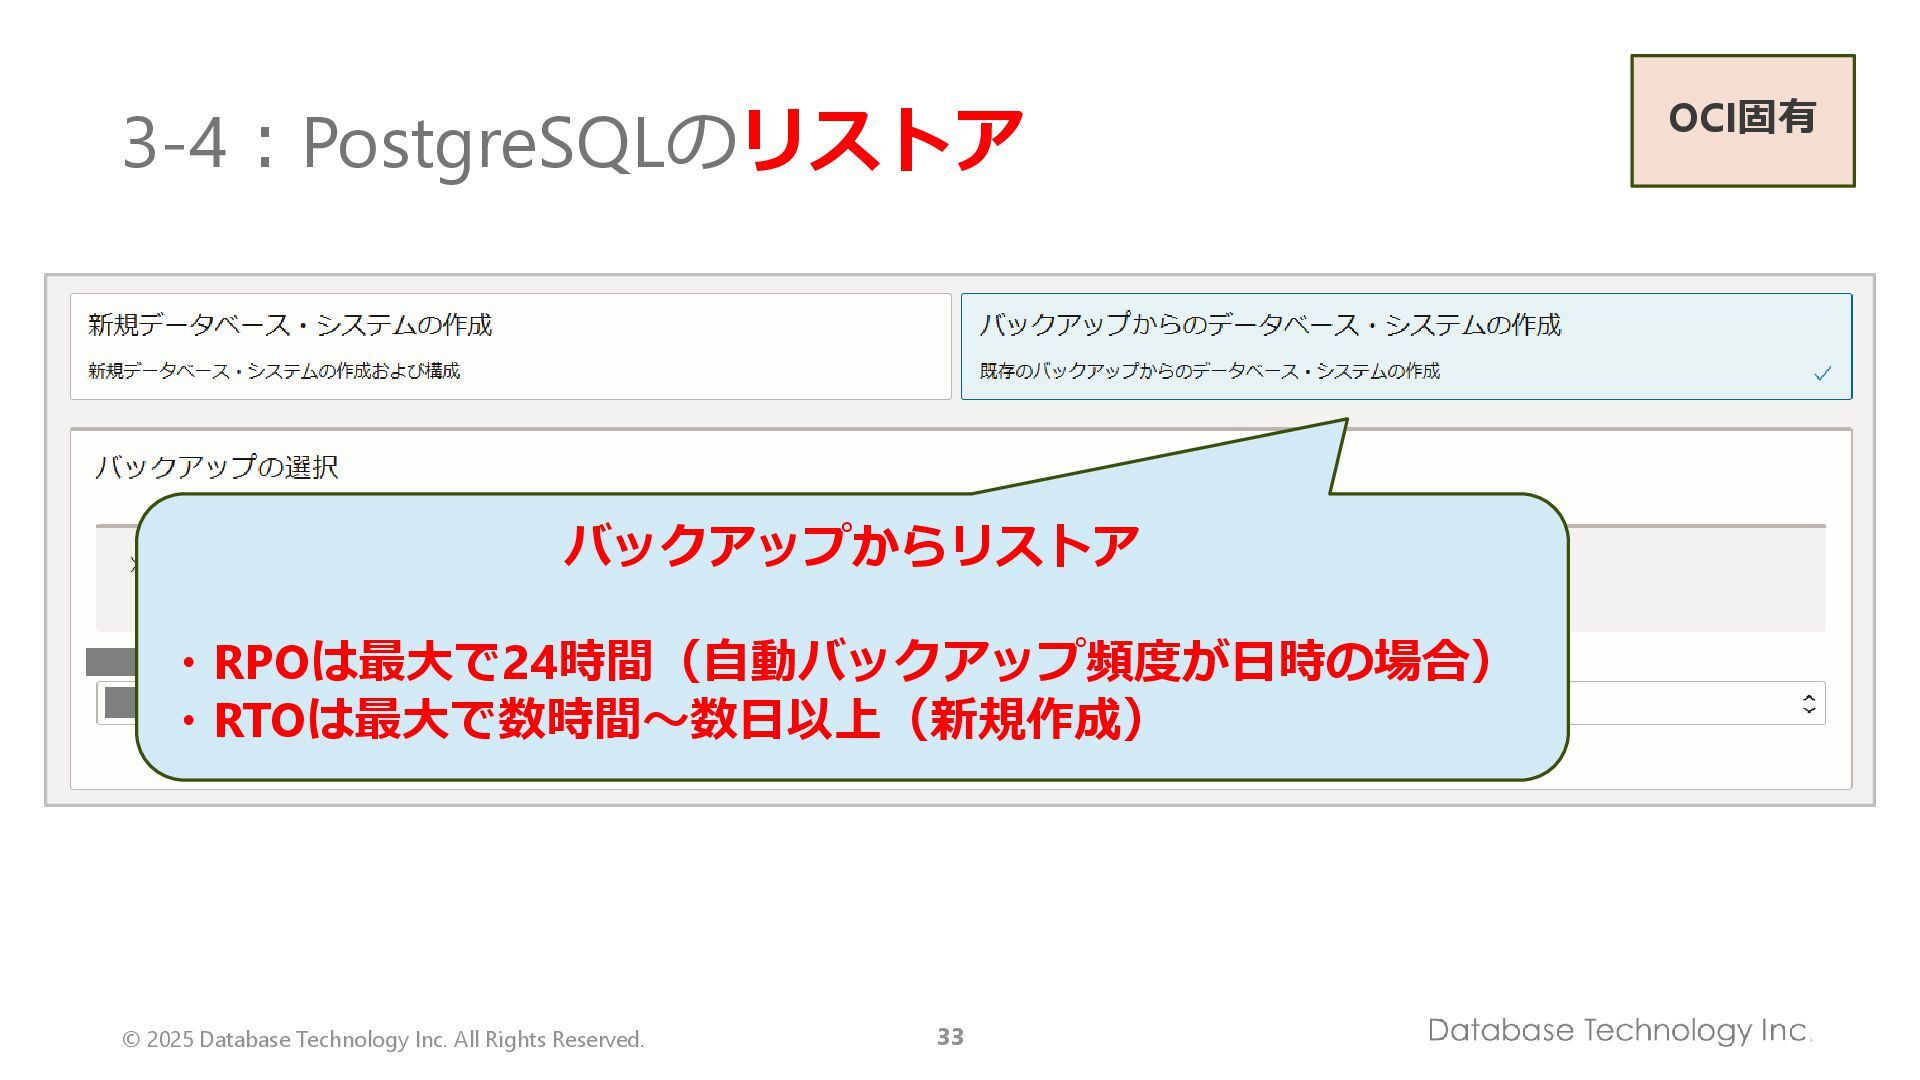1920x1080 pixels.
Task: Click the © 2025 Database Technology Inc. copyright text
Action: (383, 1039)
